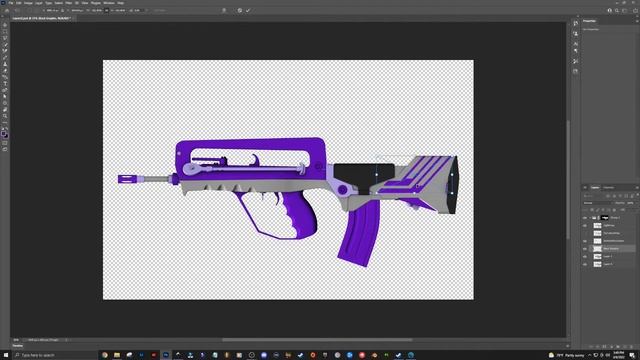640x360 pixels.
Task: Open the Layers panel flyout menu
Action: click(x=637, y=187)
